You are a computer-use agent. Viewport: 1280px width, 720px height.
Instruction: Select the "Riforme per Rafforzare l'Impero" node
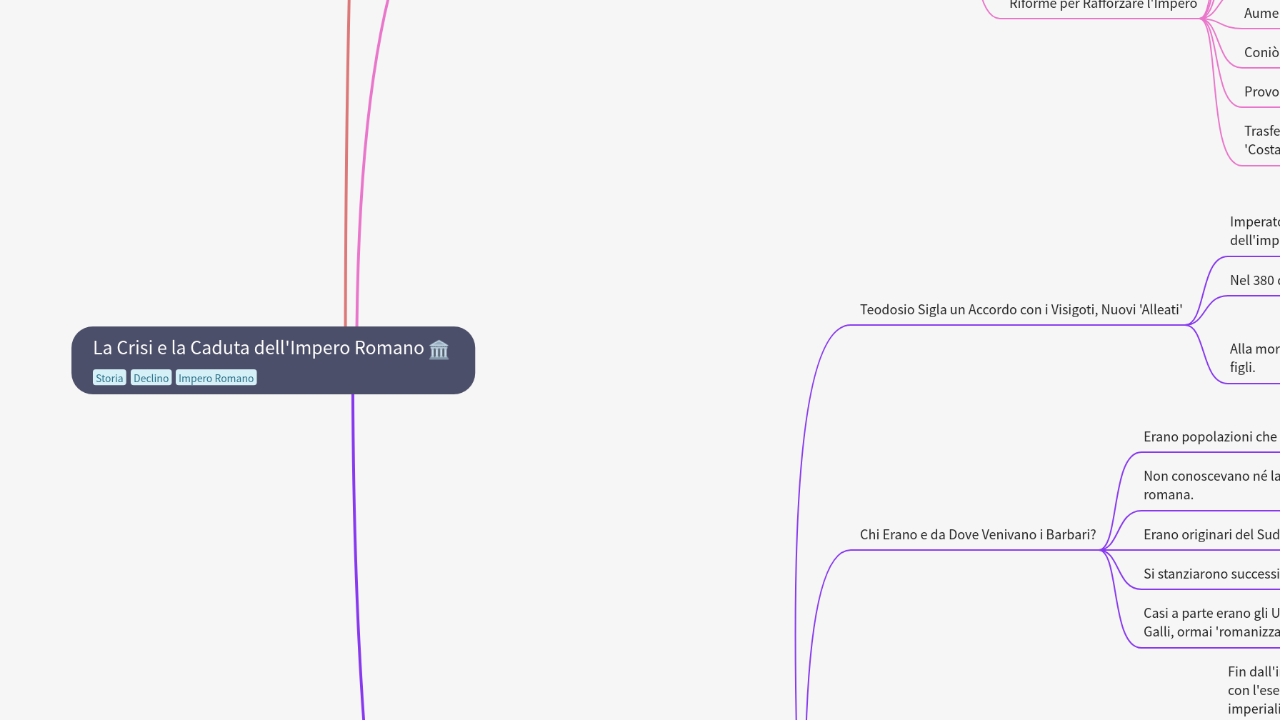1102,5
